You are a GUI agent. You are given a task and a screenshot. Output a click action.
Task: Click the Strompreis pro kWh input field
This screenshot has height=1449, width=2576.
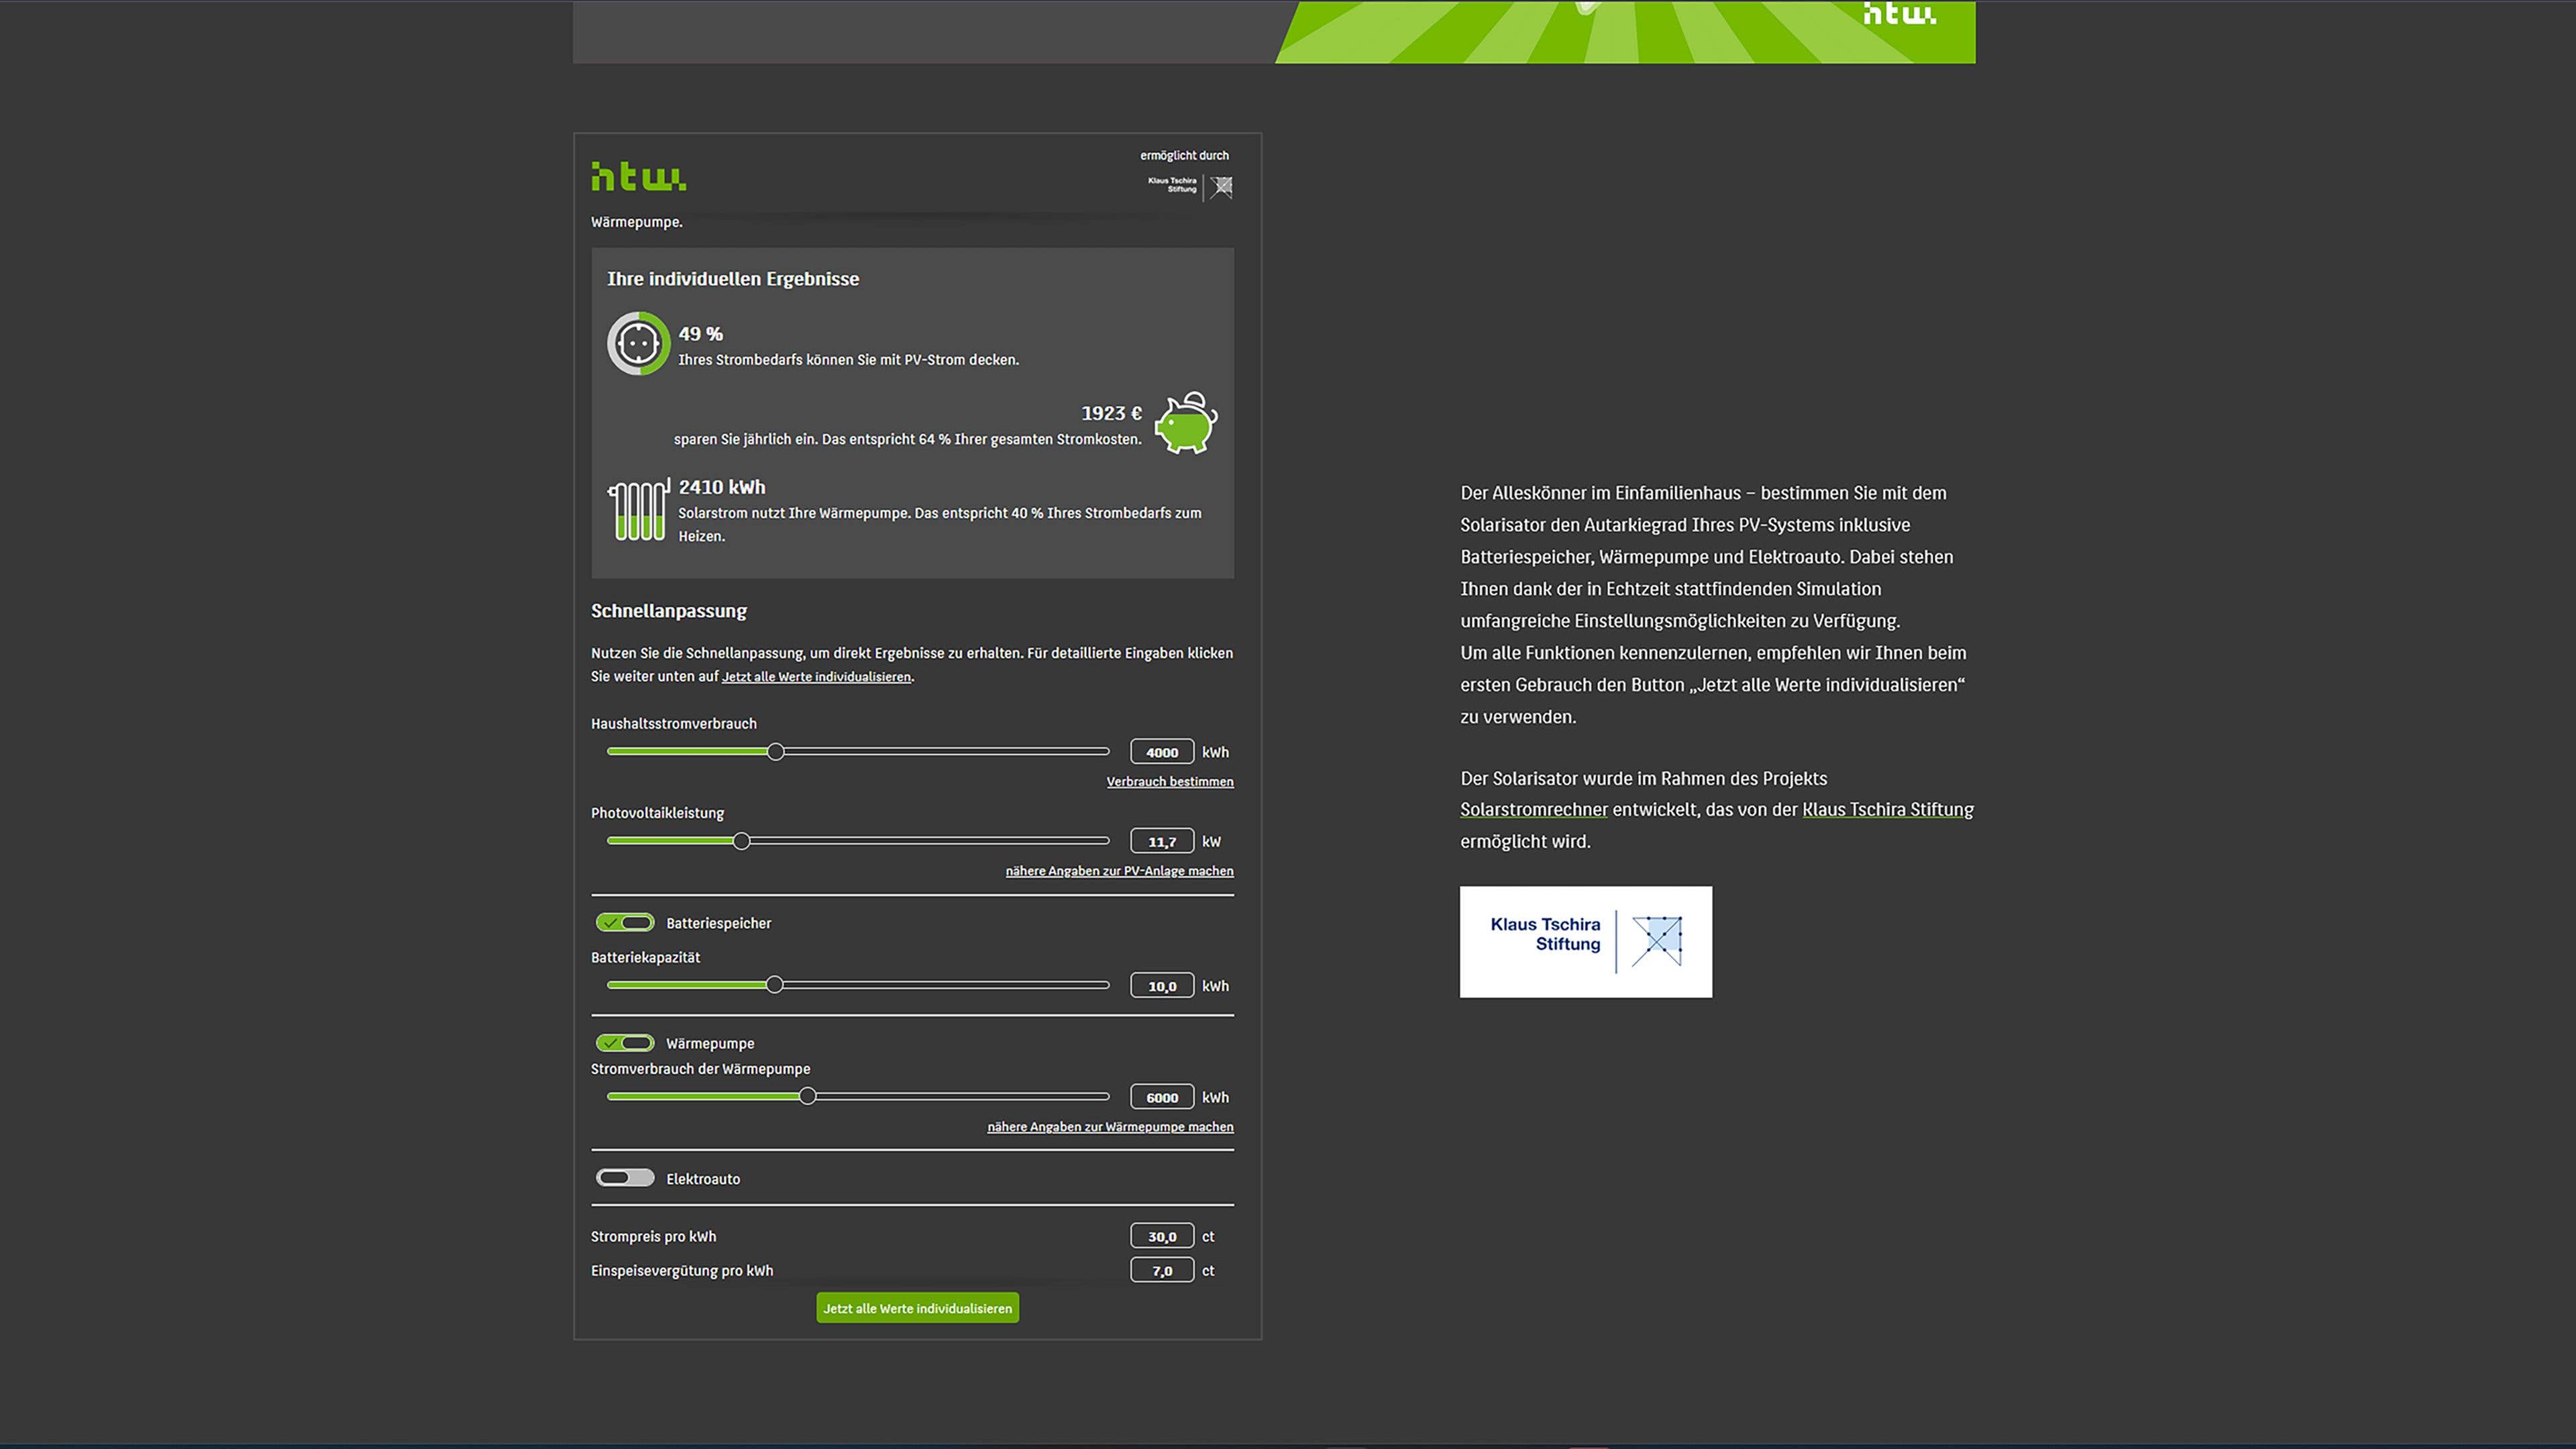(1161, 1236)
